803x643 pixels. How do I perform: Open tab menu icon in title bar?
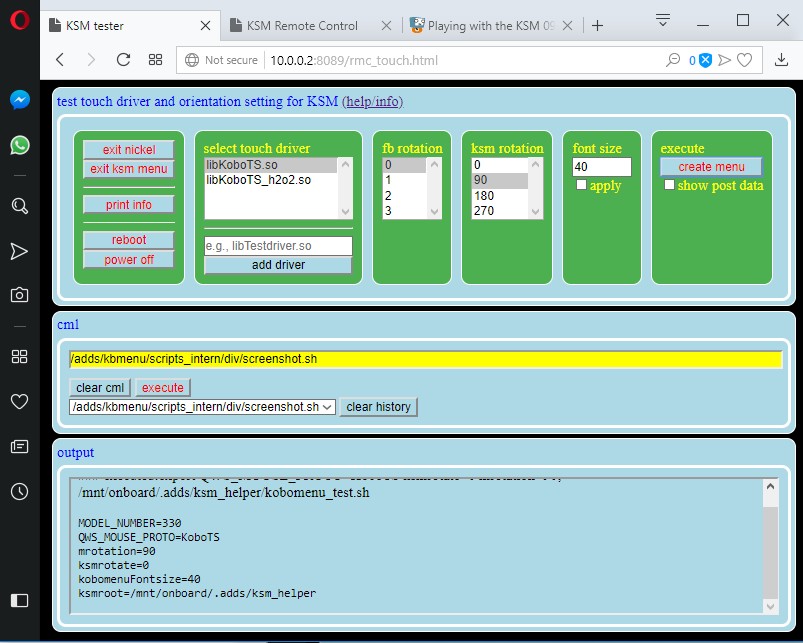point(663,20)
